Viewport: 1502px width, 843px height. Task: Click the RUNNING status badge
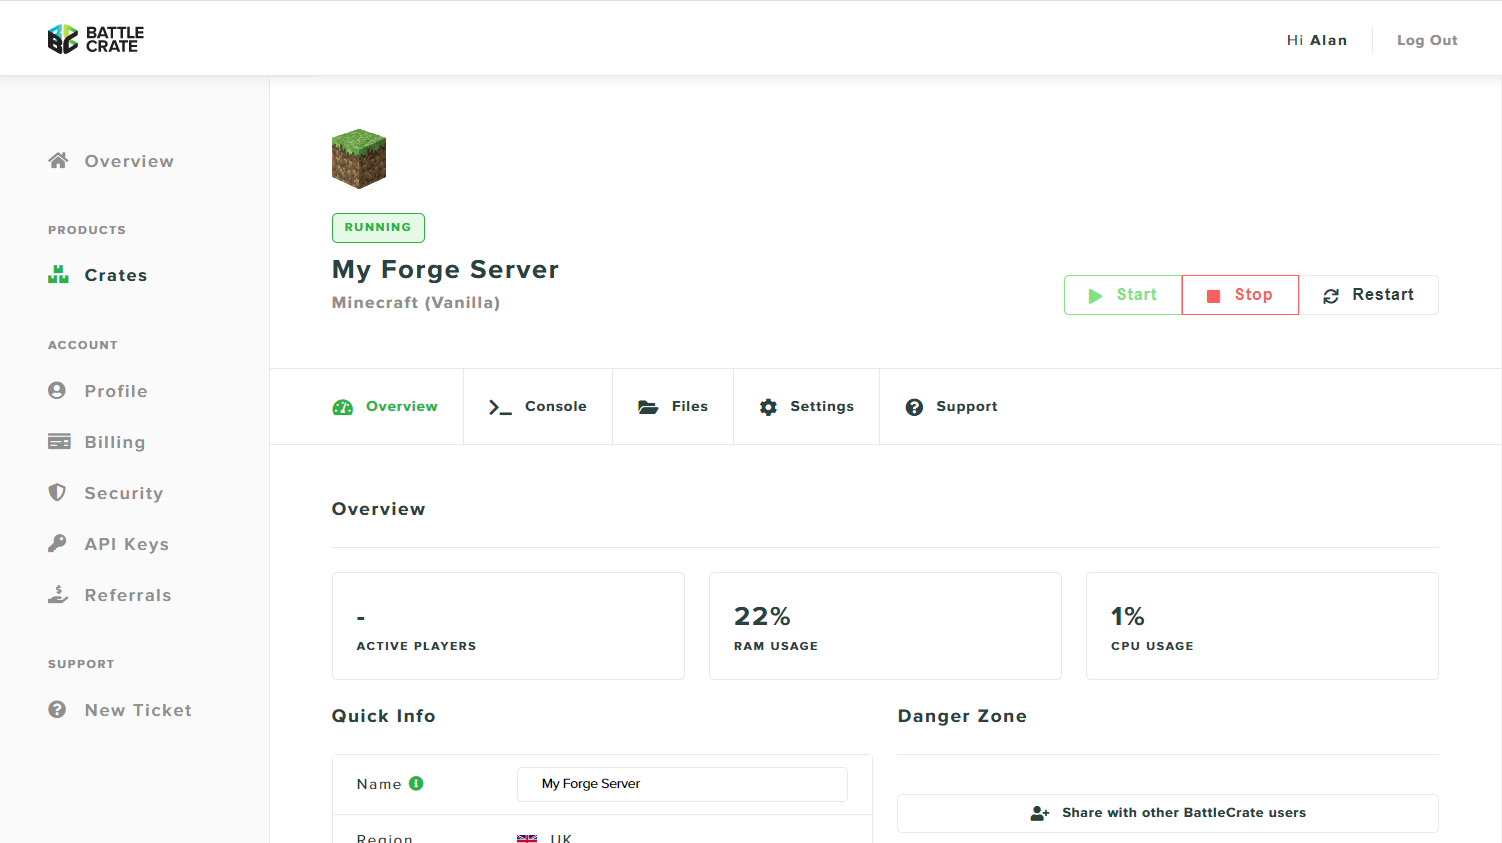tap(378, 228)
